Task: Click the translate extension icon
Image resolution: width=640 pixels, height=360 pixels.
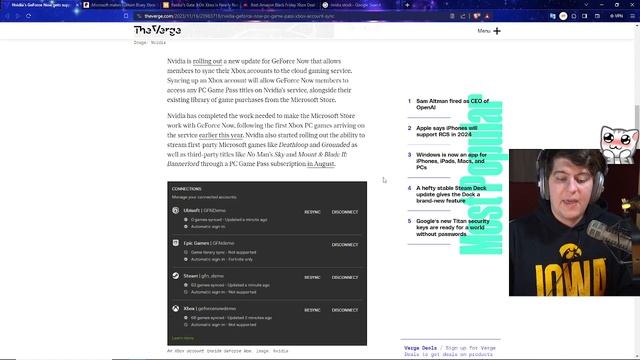Action: [x=553, y=16]
